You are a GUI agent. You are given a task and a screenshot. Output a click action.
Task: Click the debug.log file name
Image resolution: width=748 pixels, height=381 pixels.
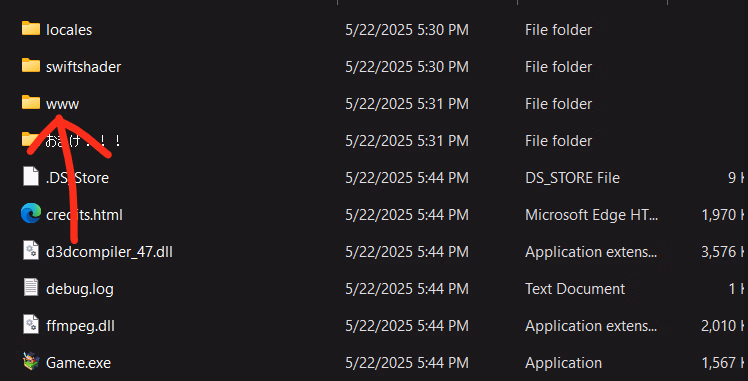click(80, 289)
